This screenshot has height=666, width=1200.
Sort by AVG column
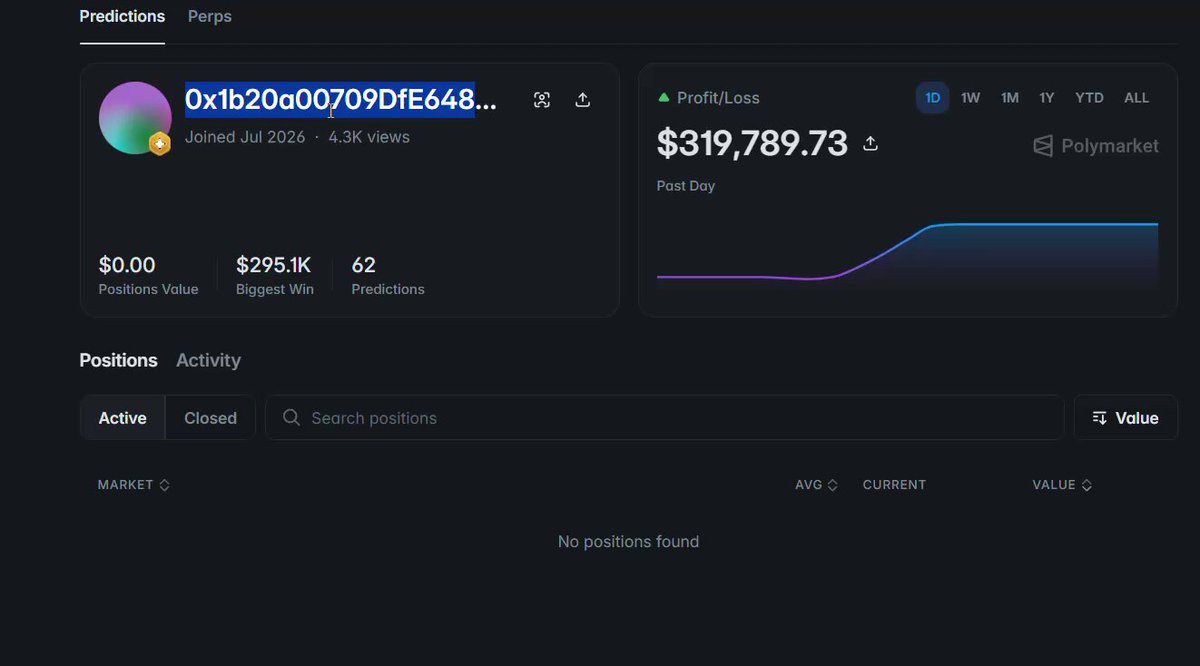(816, 485)
